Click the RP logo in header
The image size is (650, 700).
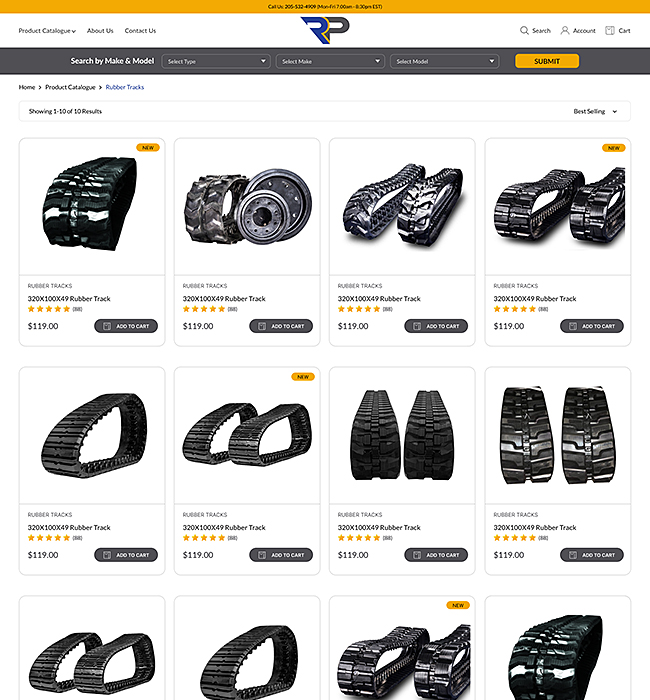[x=325, y=30]
